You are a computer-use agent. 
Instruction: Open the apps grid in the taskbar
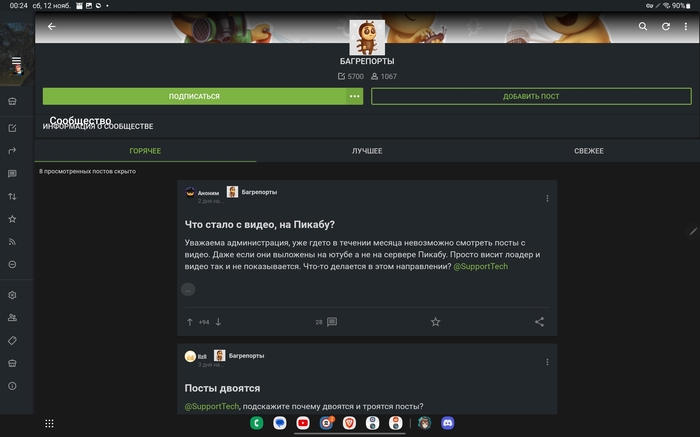(x=50, y=424)
